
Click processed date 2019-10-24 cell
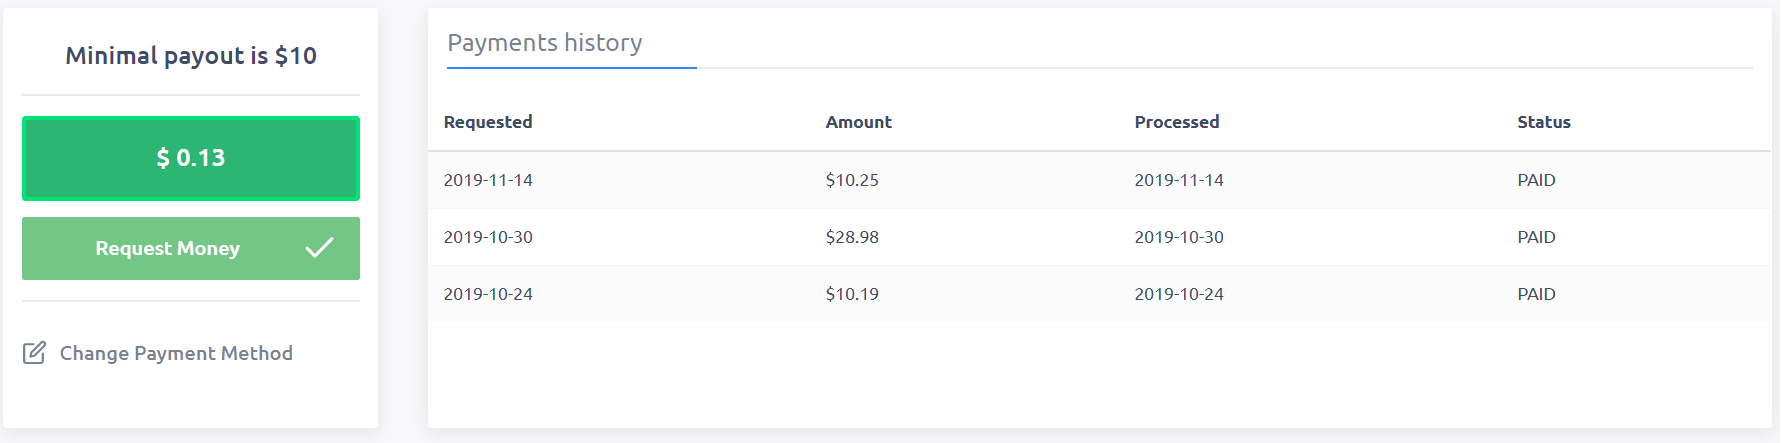pyautogui.click(x=1179, y=294)
